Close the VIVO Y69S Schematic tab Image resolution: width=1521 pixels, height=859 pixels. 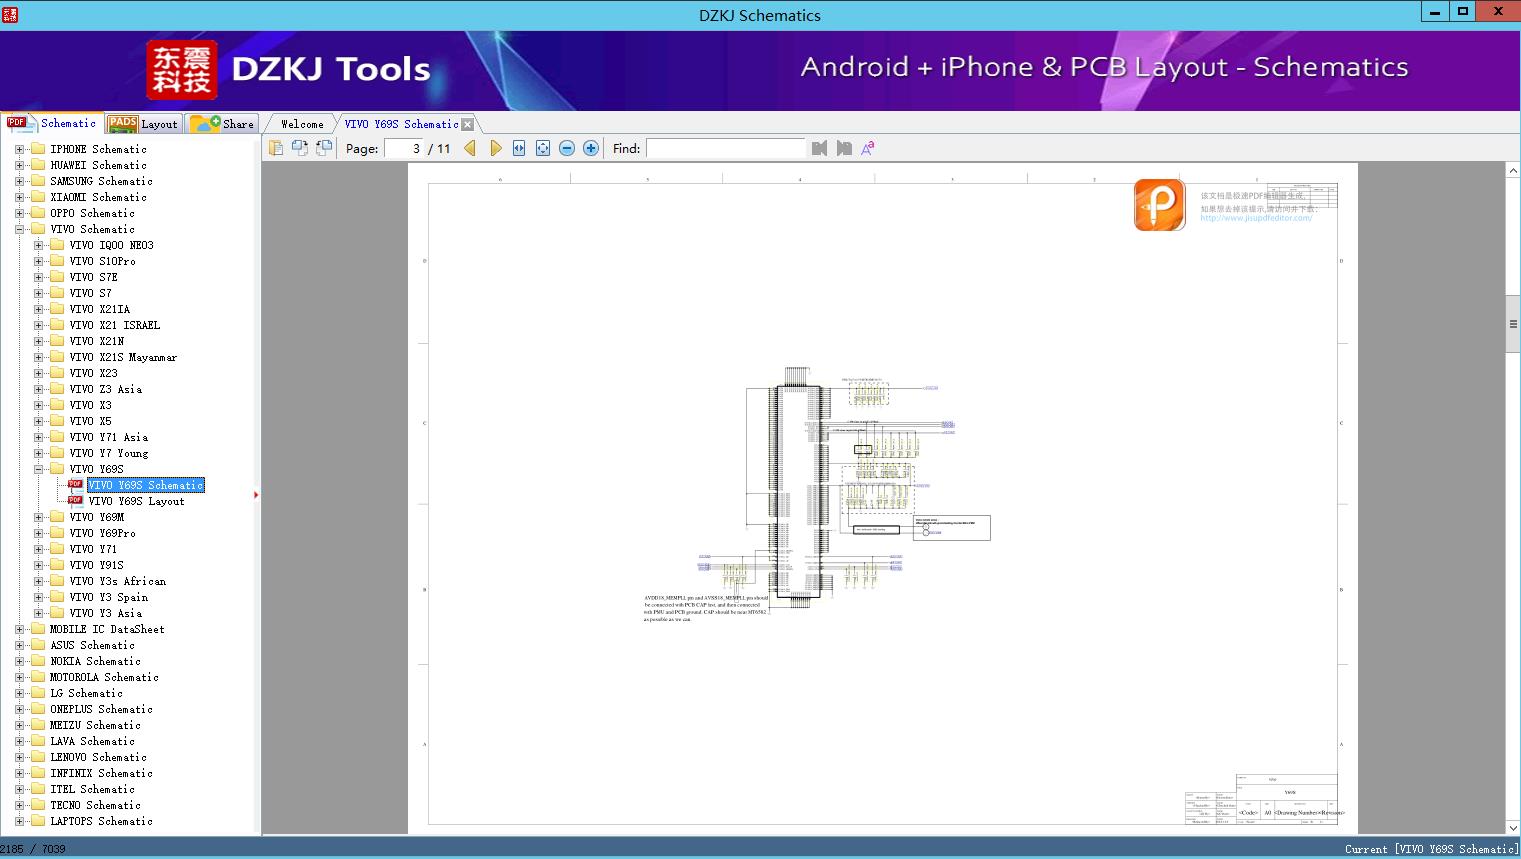tap(467, 124)
